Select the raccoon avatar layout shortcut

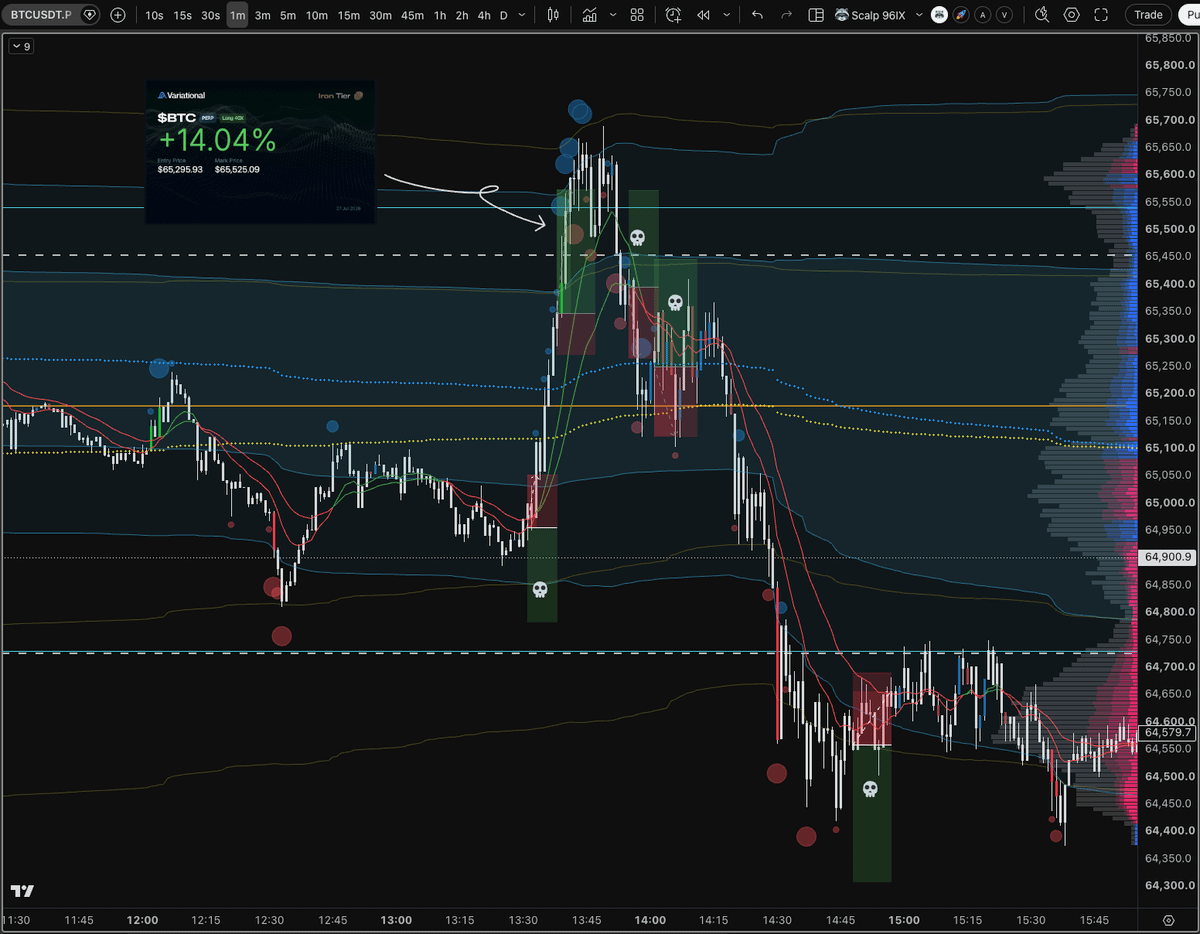point(939,15)
